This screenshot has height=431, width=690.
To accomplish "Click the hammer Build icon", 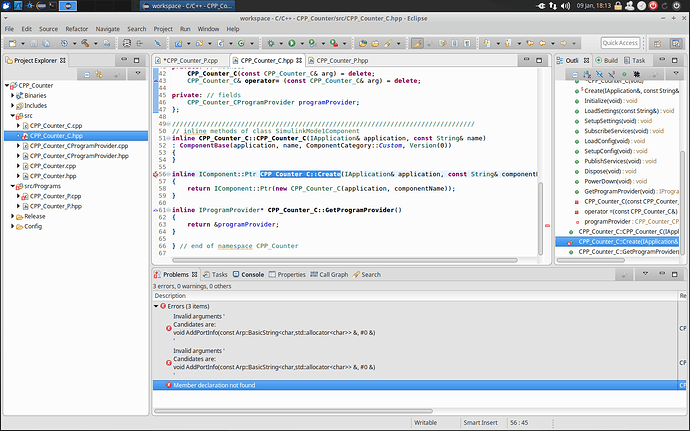I will click(x=85, y=43).
